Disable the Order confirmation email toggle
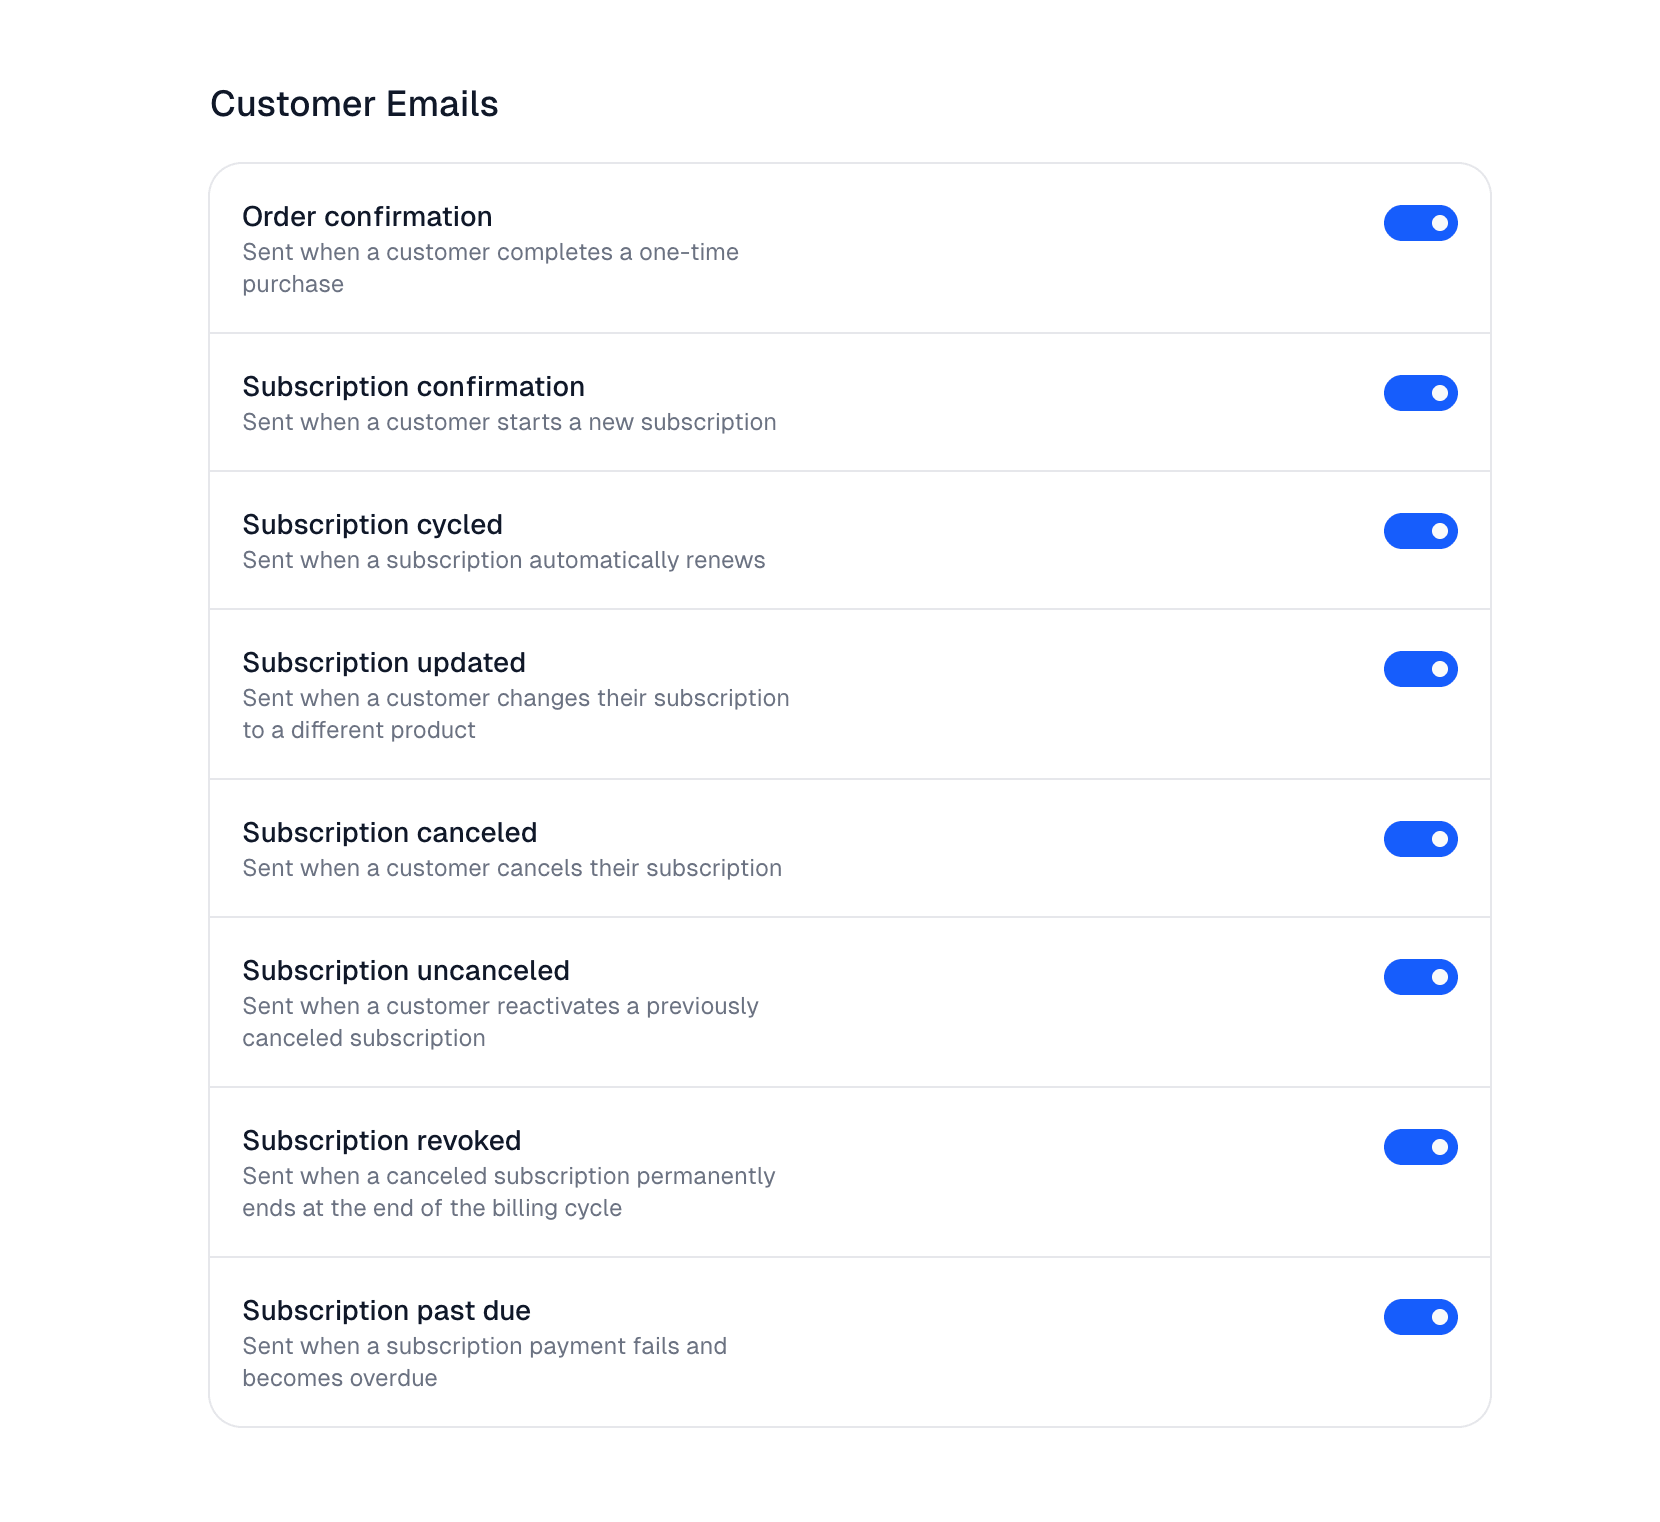The width and height of the screenshot is (1660, 1522). (1420, 223)
